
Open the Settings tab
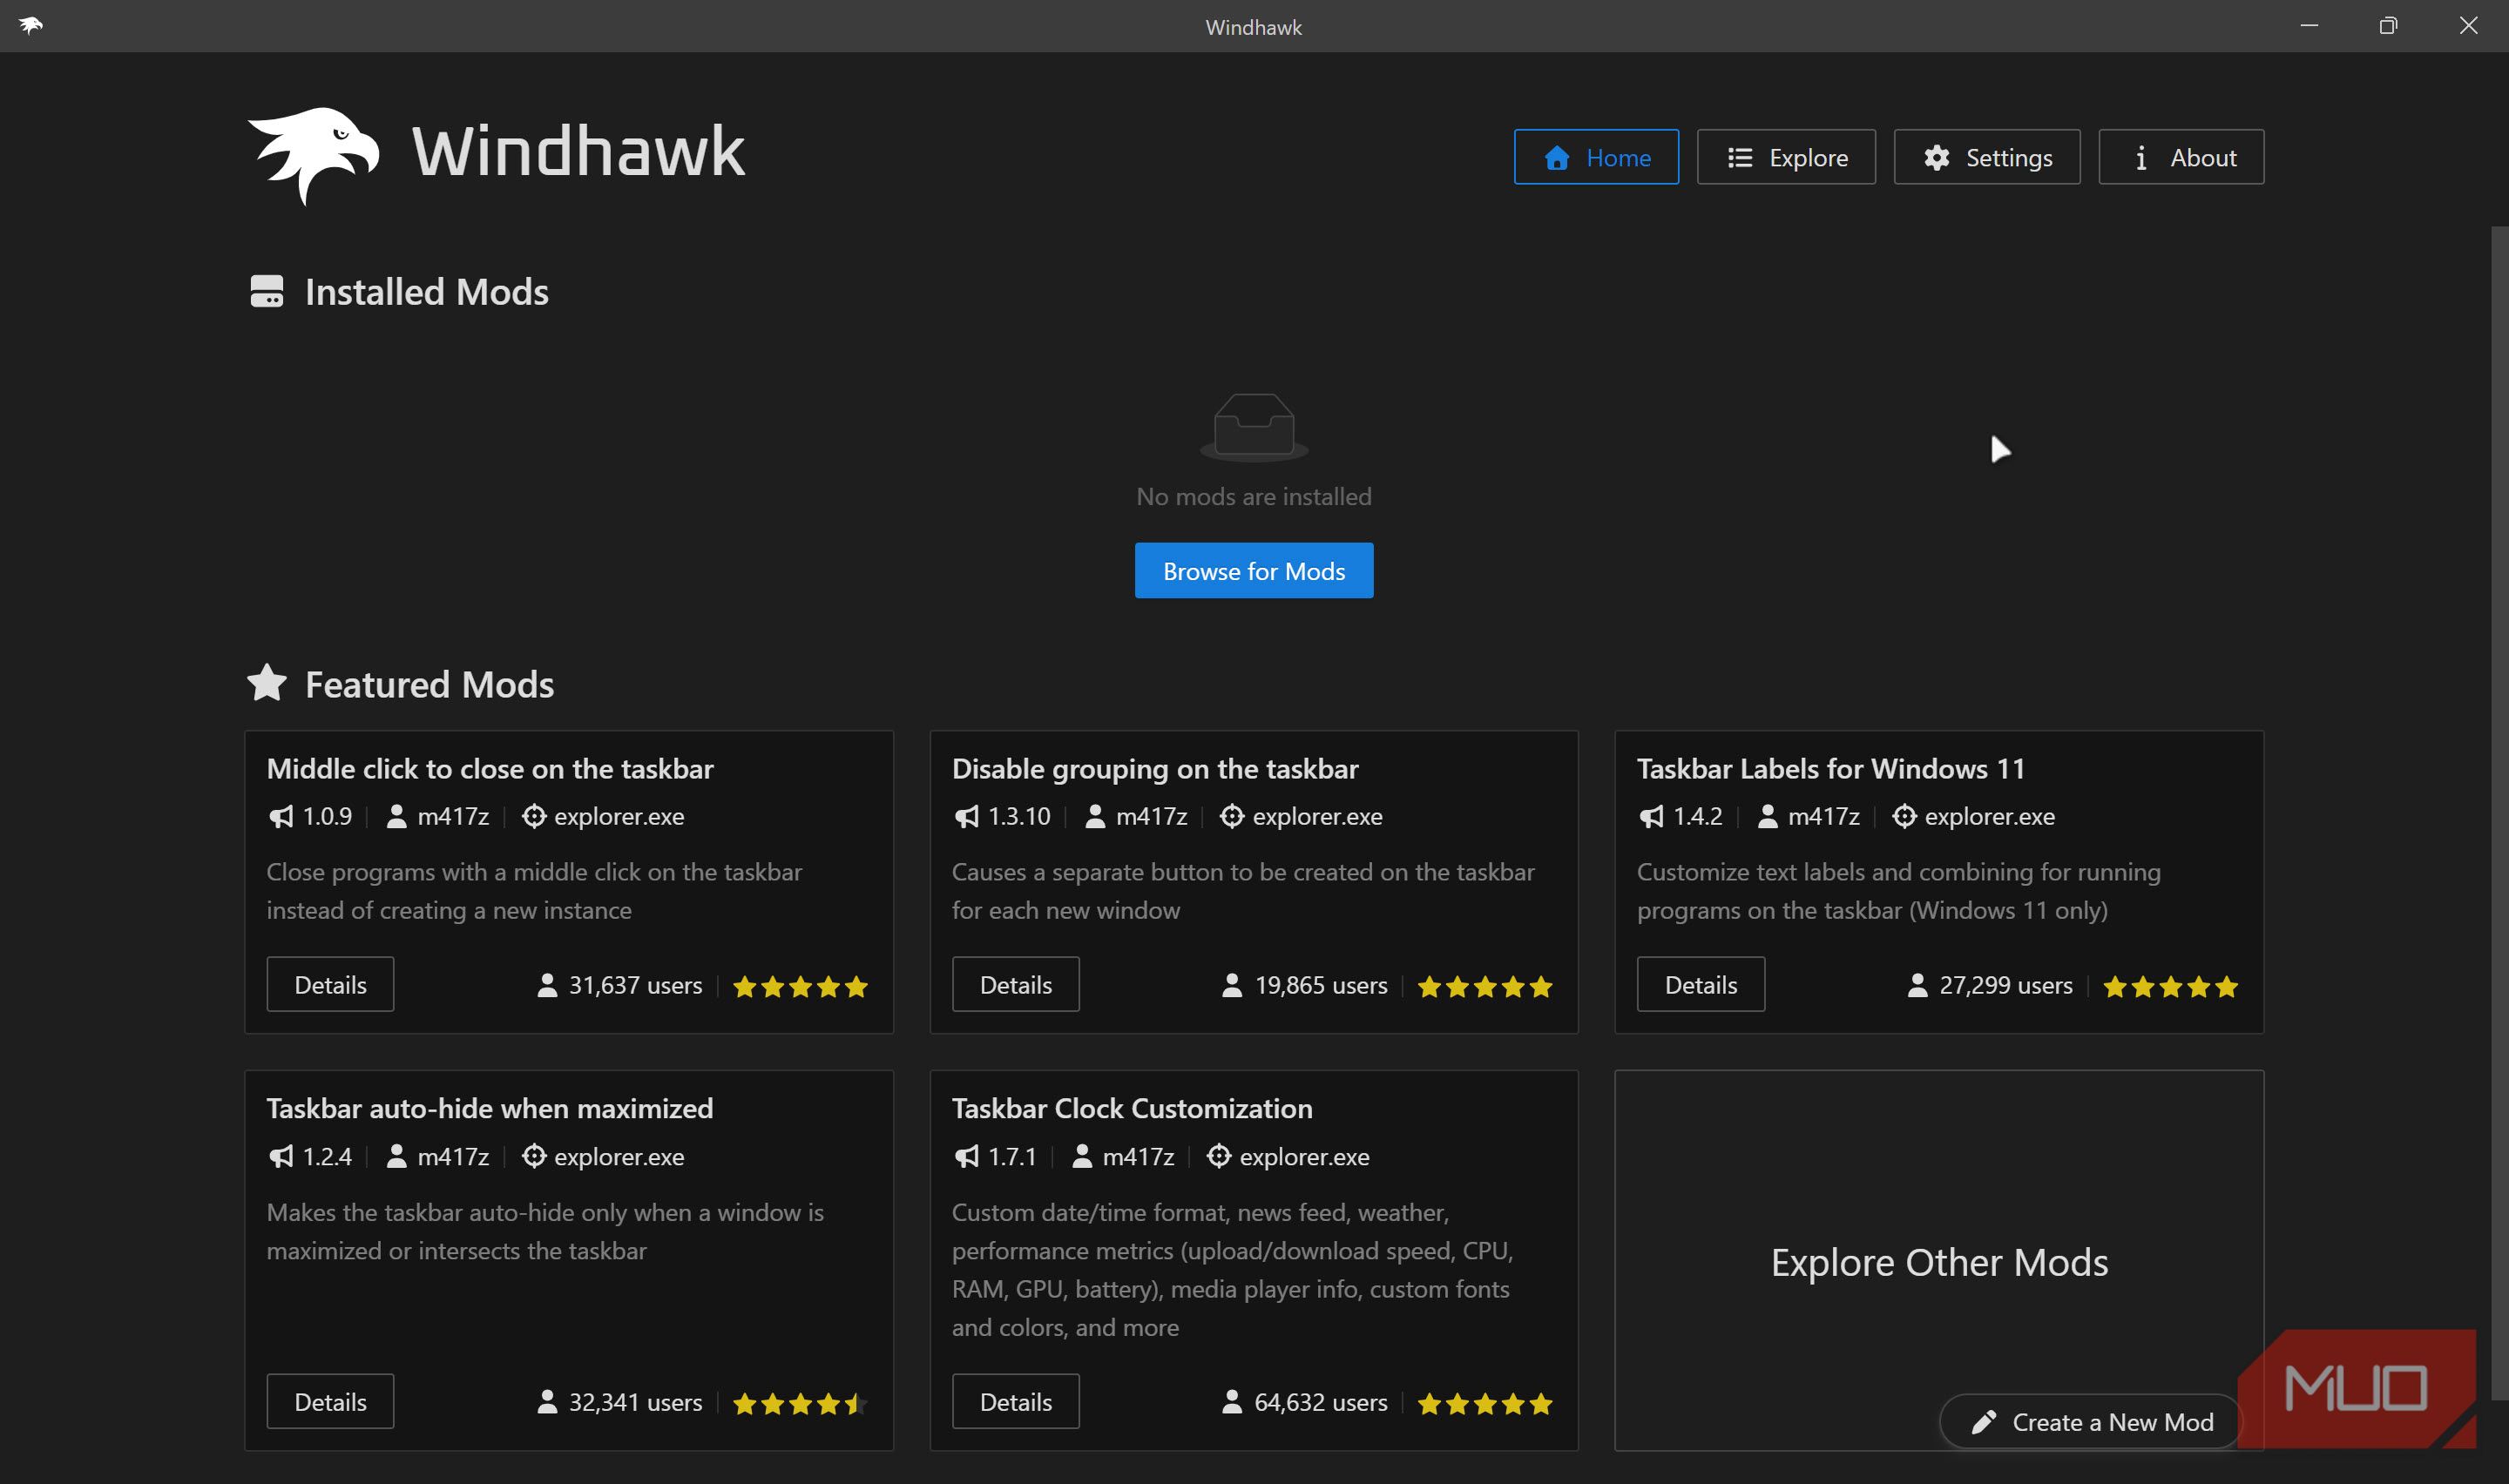click(x=1987, y=157)
